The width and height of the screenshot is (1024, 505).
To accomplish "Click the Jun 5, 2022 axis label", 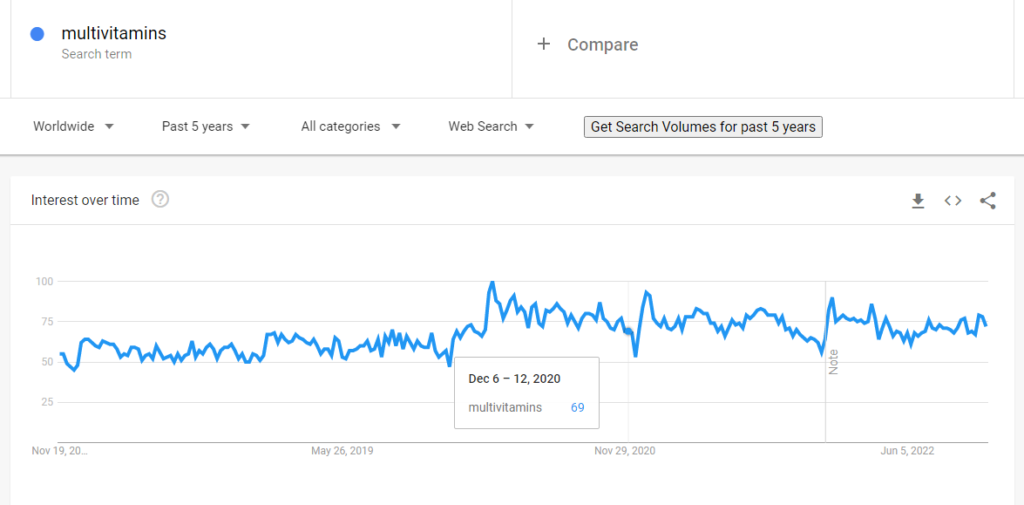I will point(908,451).
